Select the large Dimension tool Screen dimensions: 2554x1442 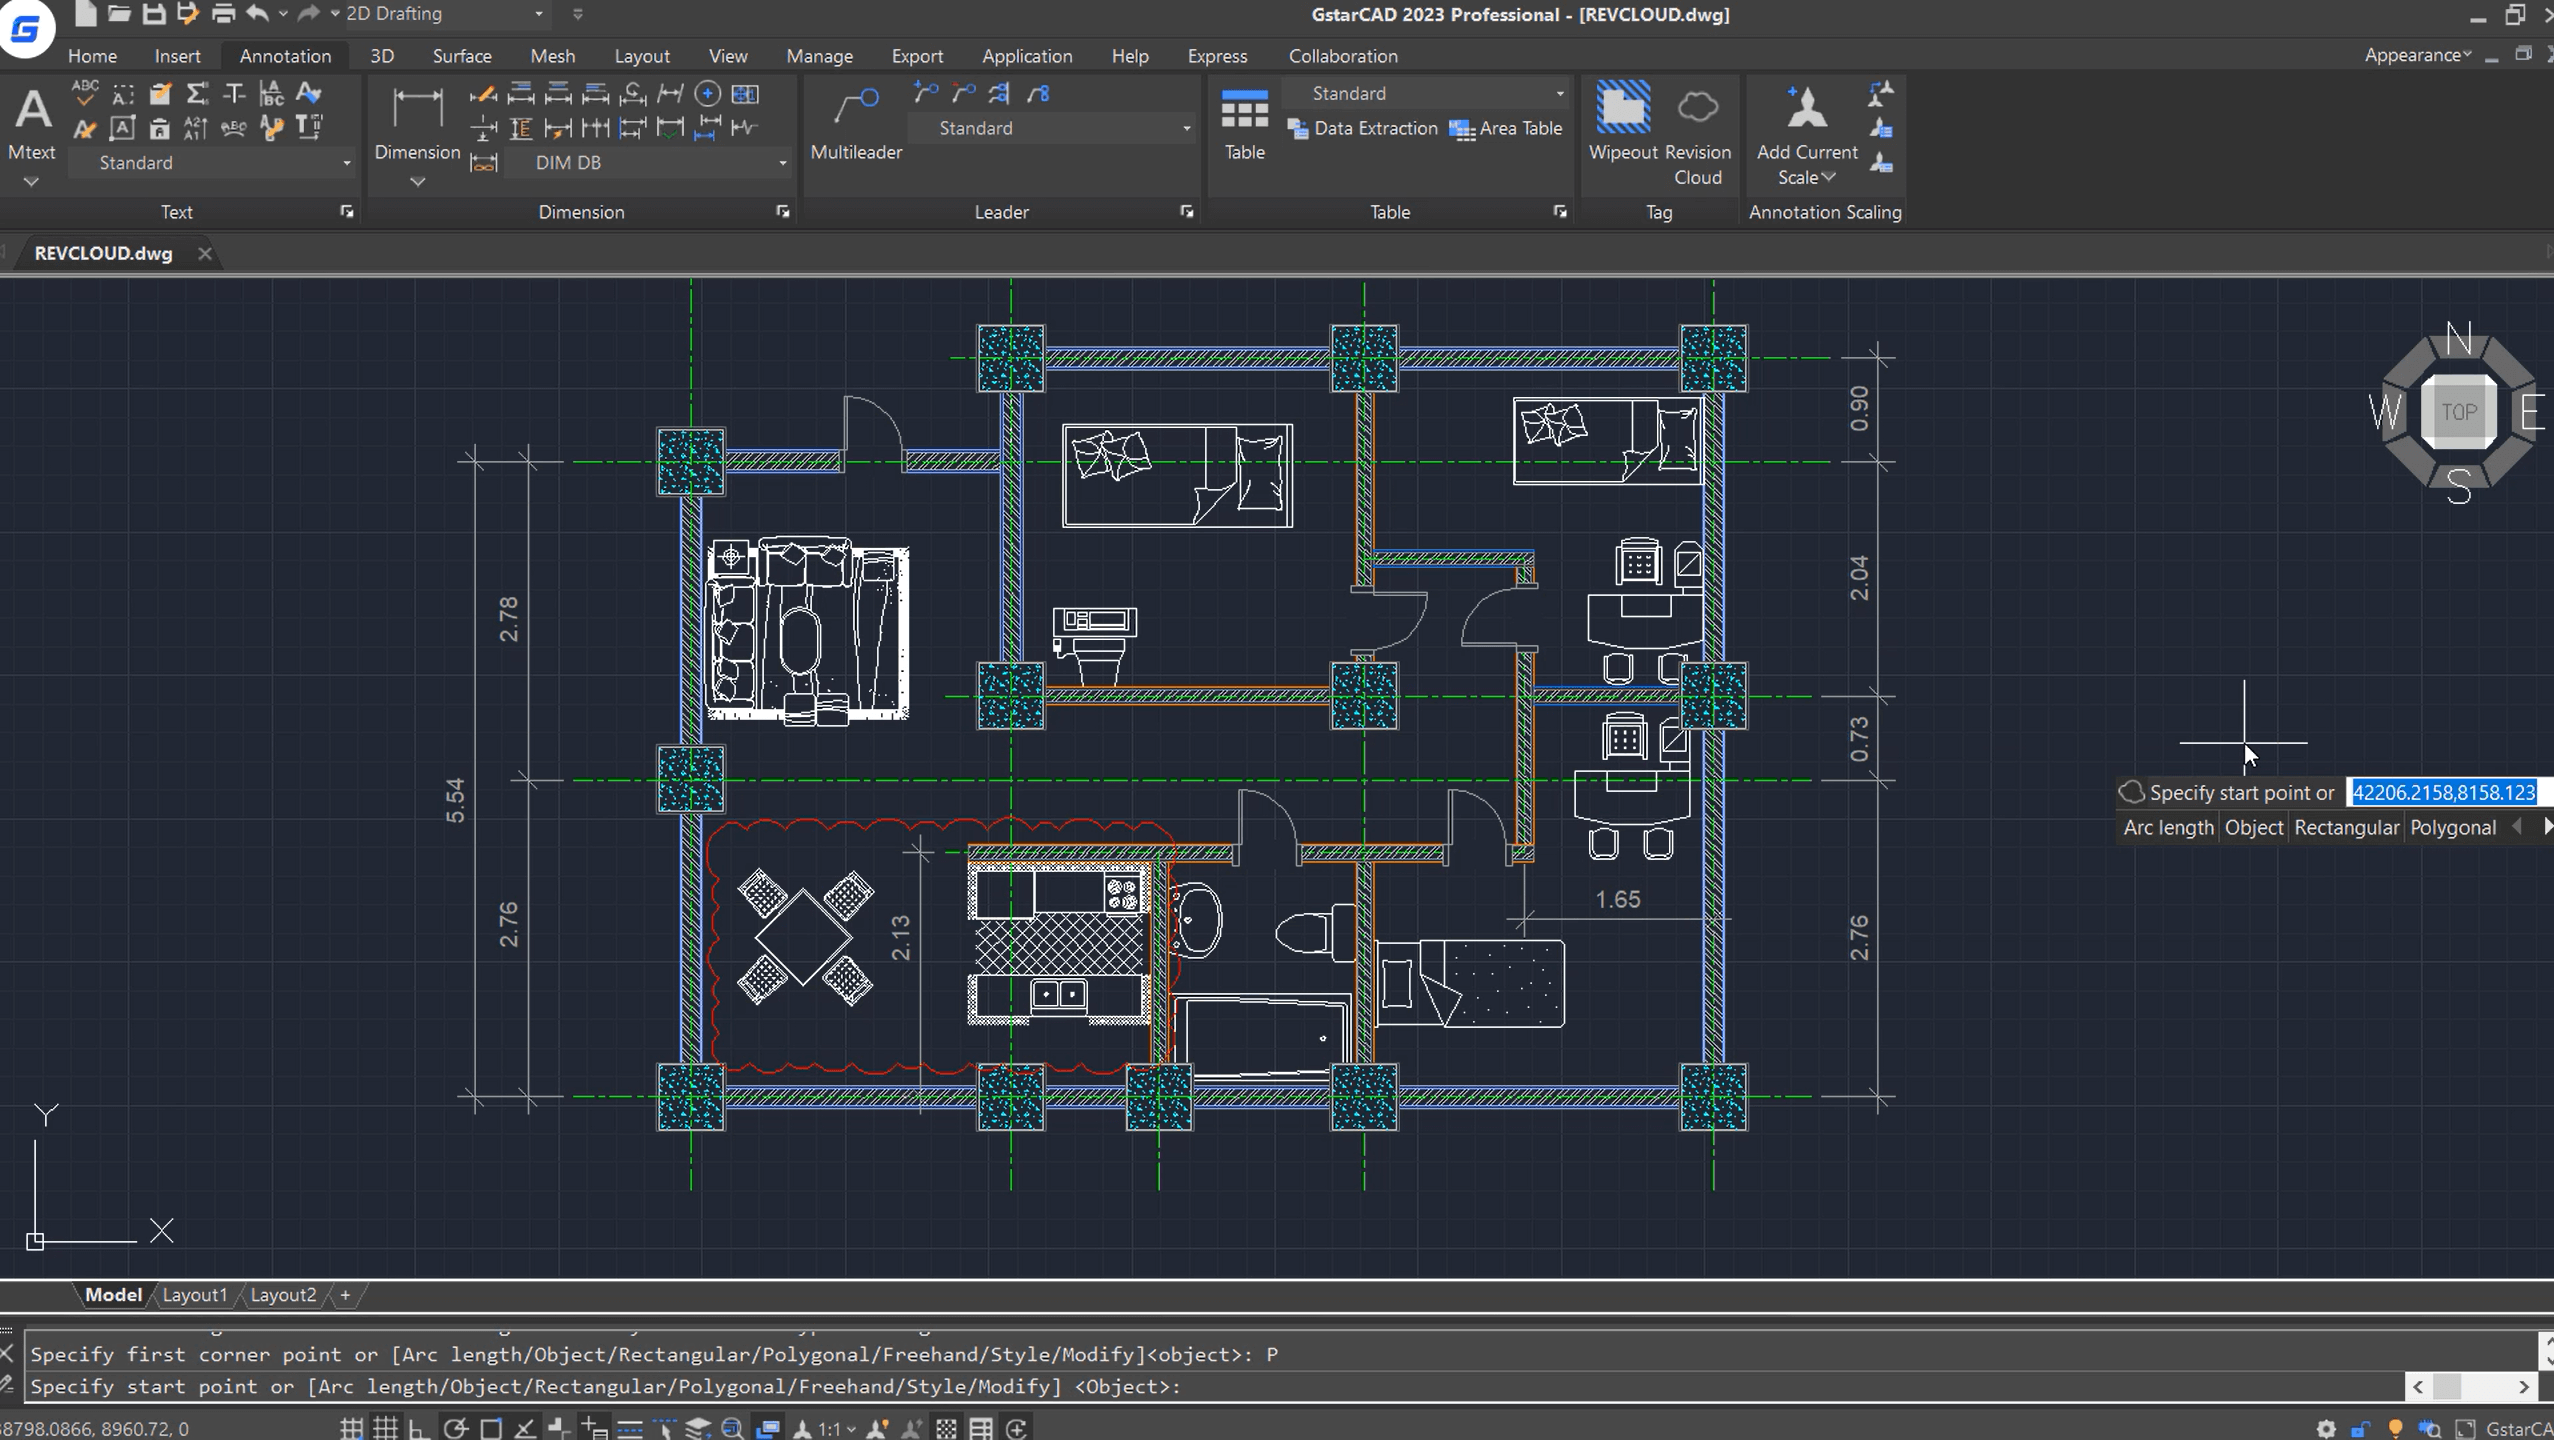pos(417,125)
